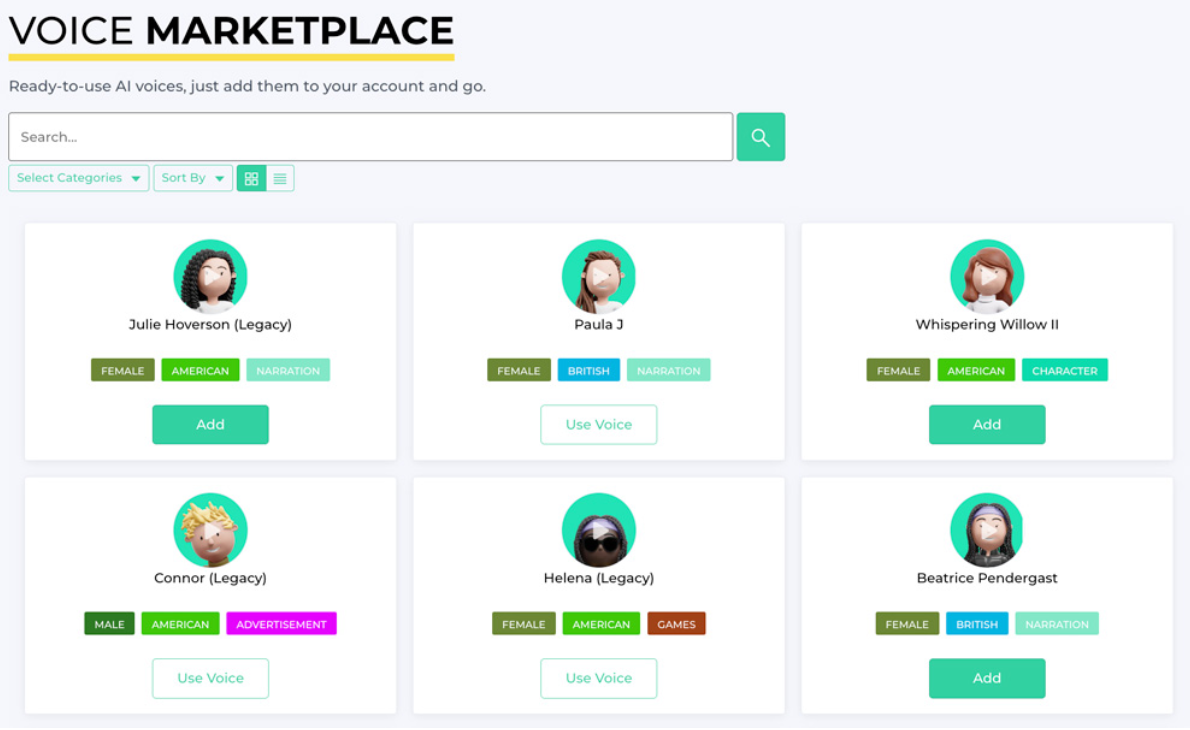The image size is (1190, 730).
Task: Click the green search magnifier button
Action: [x=760, y=137]
